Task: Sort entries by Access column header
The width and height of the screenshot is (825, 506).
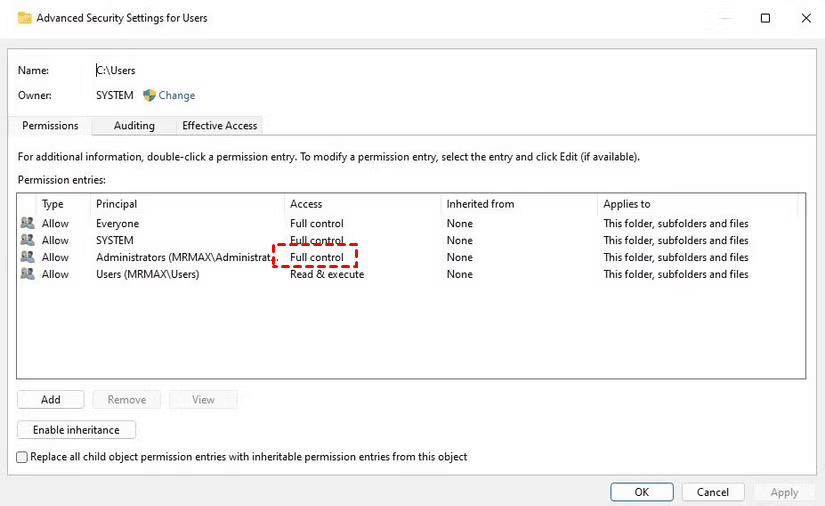Action: tap(306, 204)
